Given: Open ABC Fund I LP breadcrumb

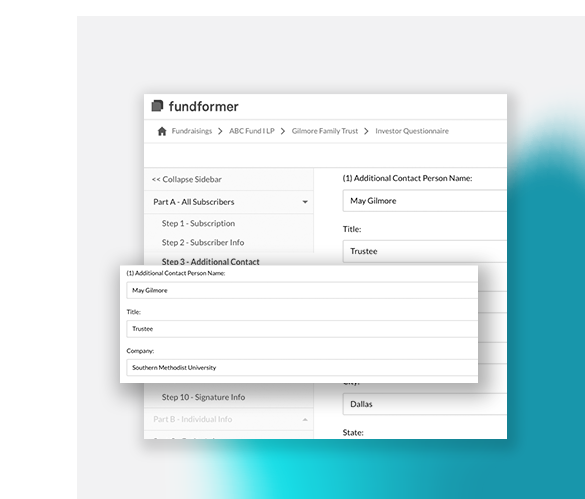Looking at the screenshot, I should [x=251, y=131].
